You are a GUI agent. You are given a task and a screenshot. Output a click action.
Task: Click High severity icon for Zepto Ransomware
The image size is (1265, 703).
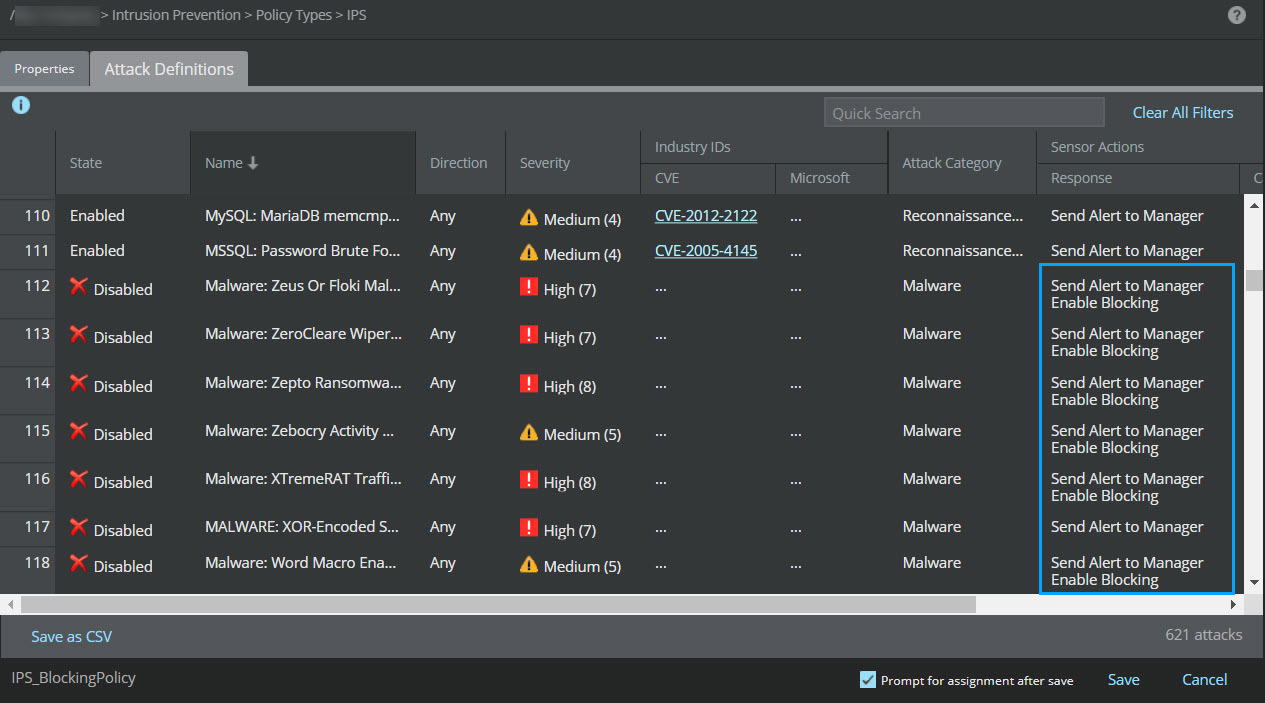click(x=529, y=385)
